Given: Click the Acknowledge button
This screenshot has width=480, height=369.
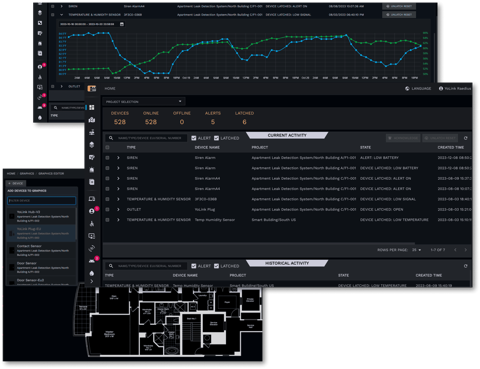Looking at the screenshot, I should tap(403, 138).
